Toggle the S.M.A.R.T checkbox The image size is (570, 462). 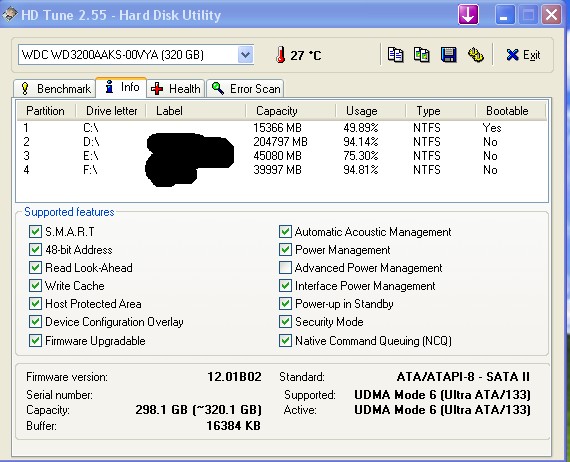[35, 232]
